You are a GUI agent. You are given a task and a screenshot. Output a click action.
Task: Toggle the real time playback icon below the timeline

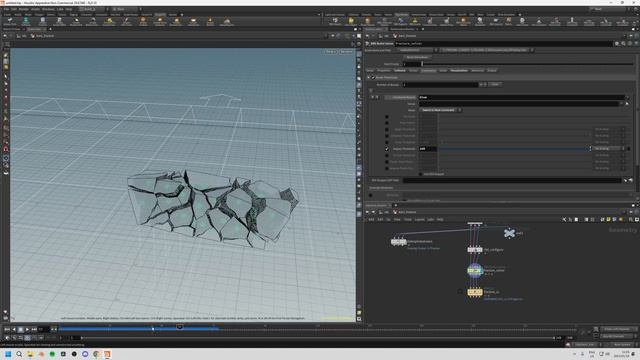[x=7, y=338]
